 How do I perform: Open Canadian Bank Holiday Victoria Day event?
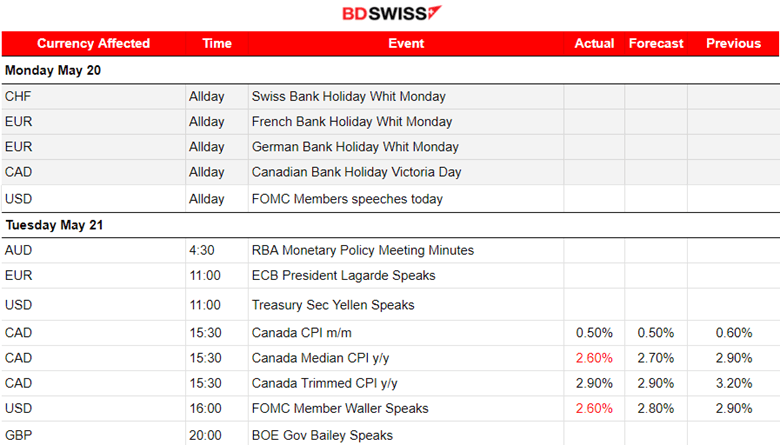356,172
